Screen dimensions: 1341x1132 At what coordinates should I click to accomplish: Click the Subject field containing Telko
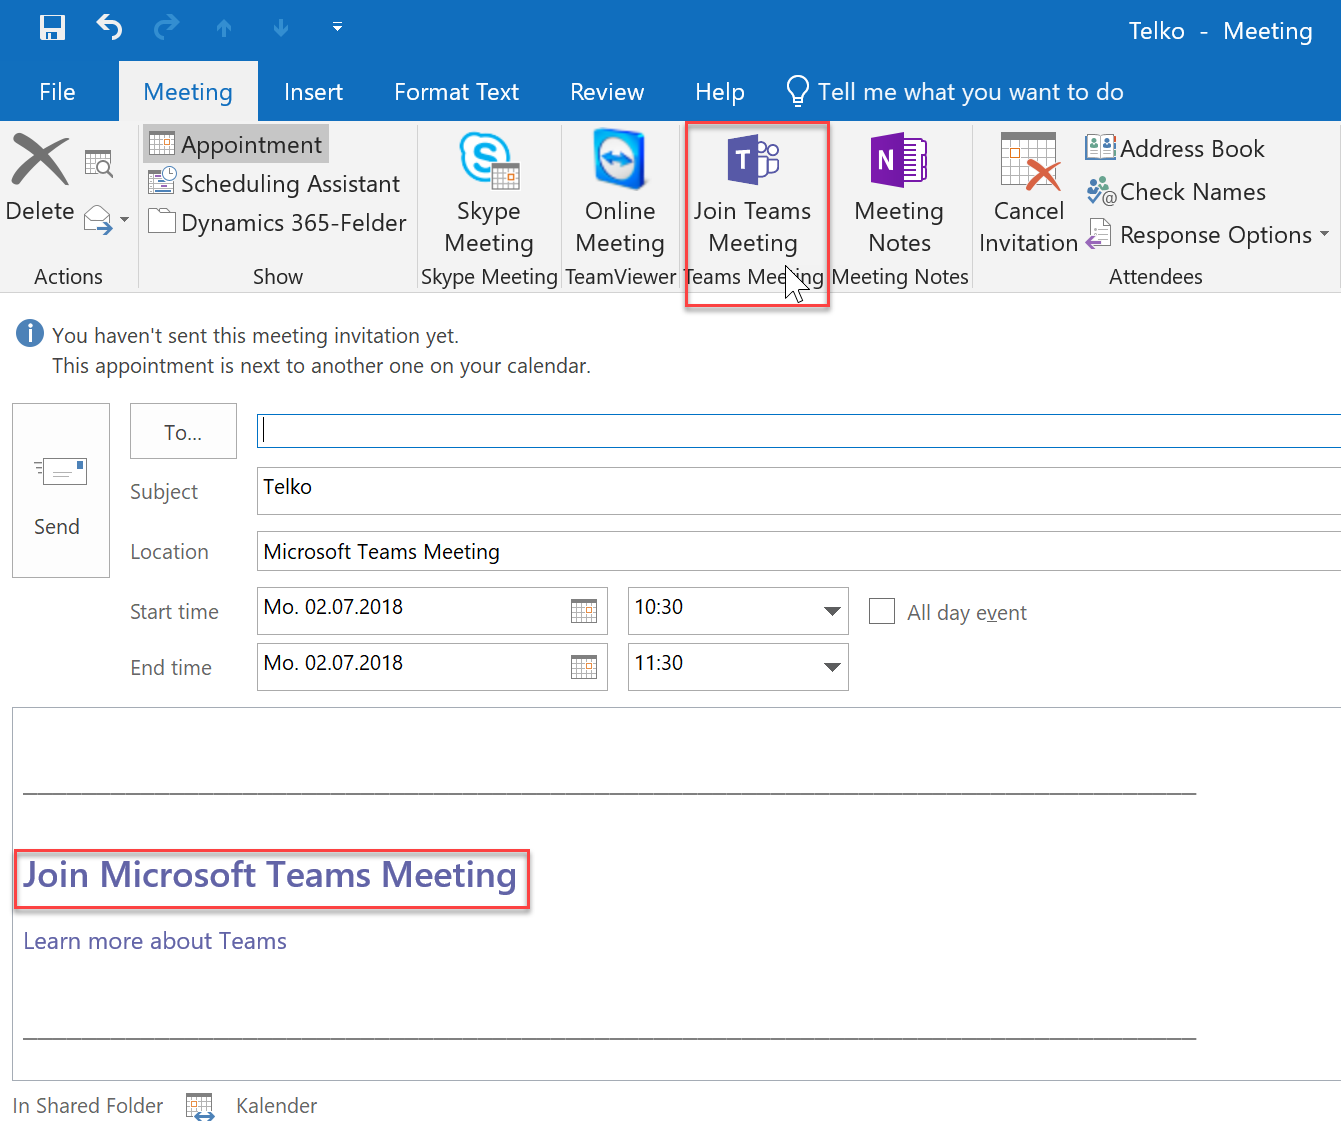pyautogui.click(x=799, y=490)
